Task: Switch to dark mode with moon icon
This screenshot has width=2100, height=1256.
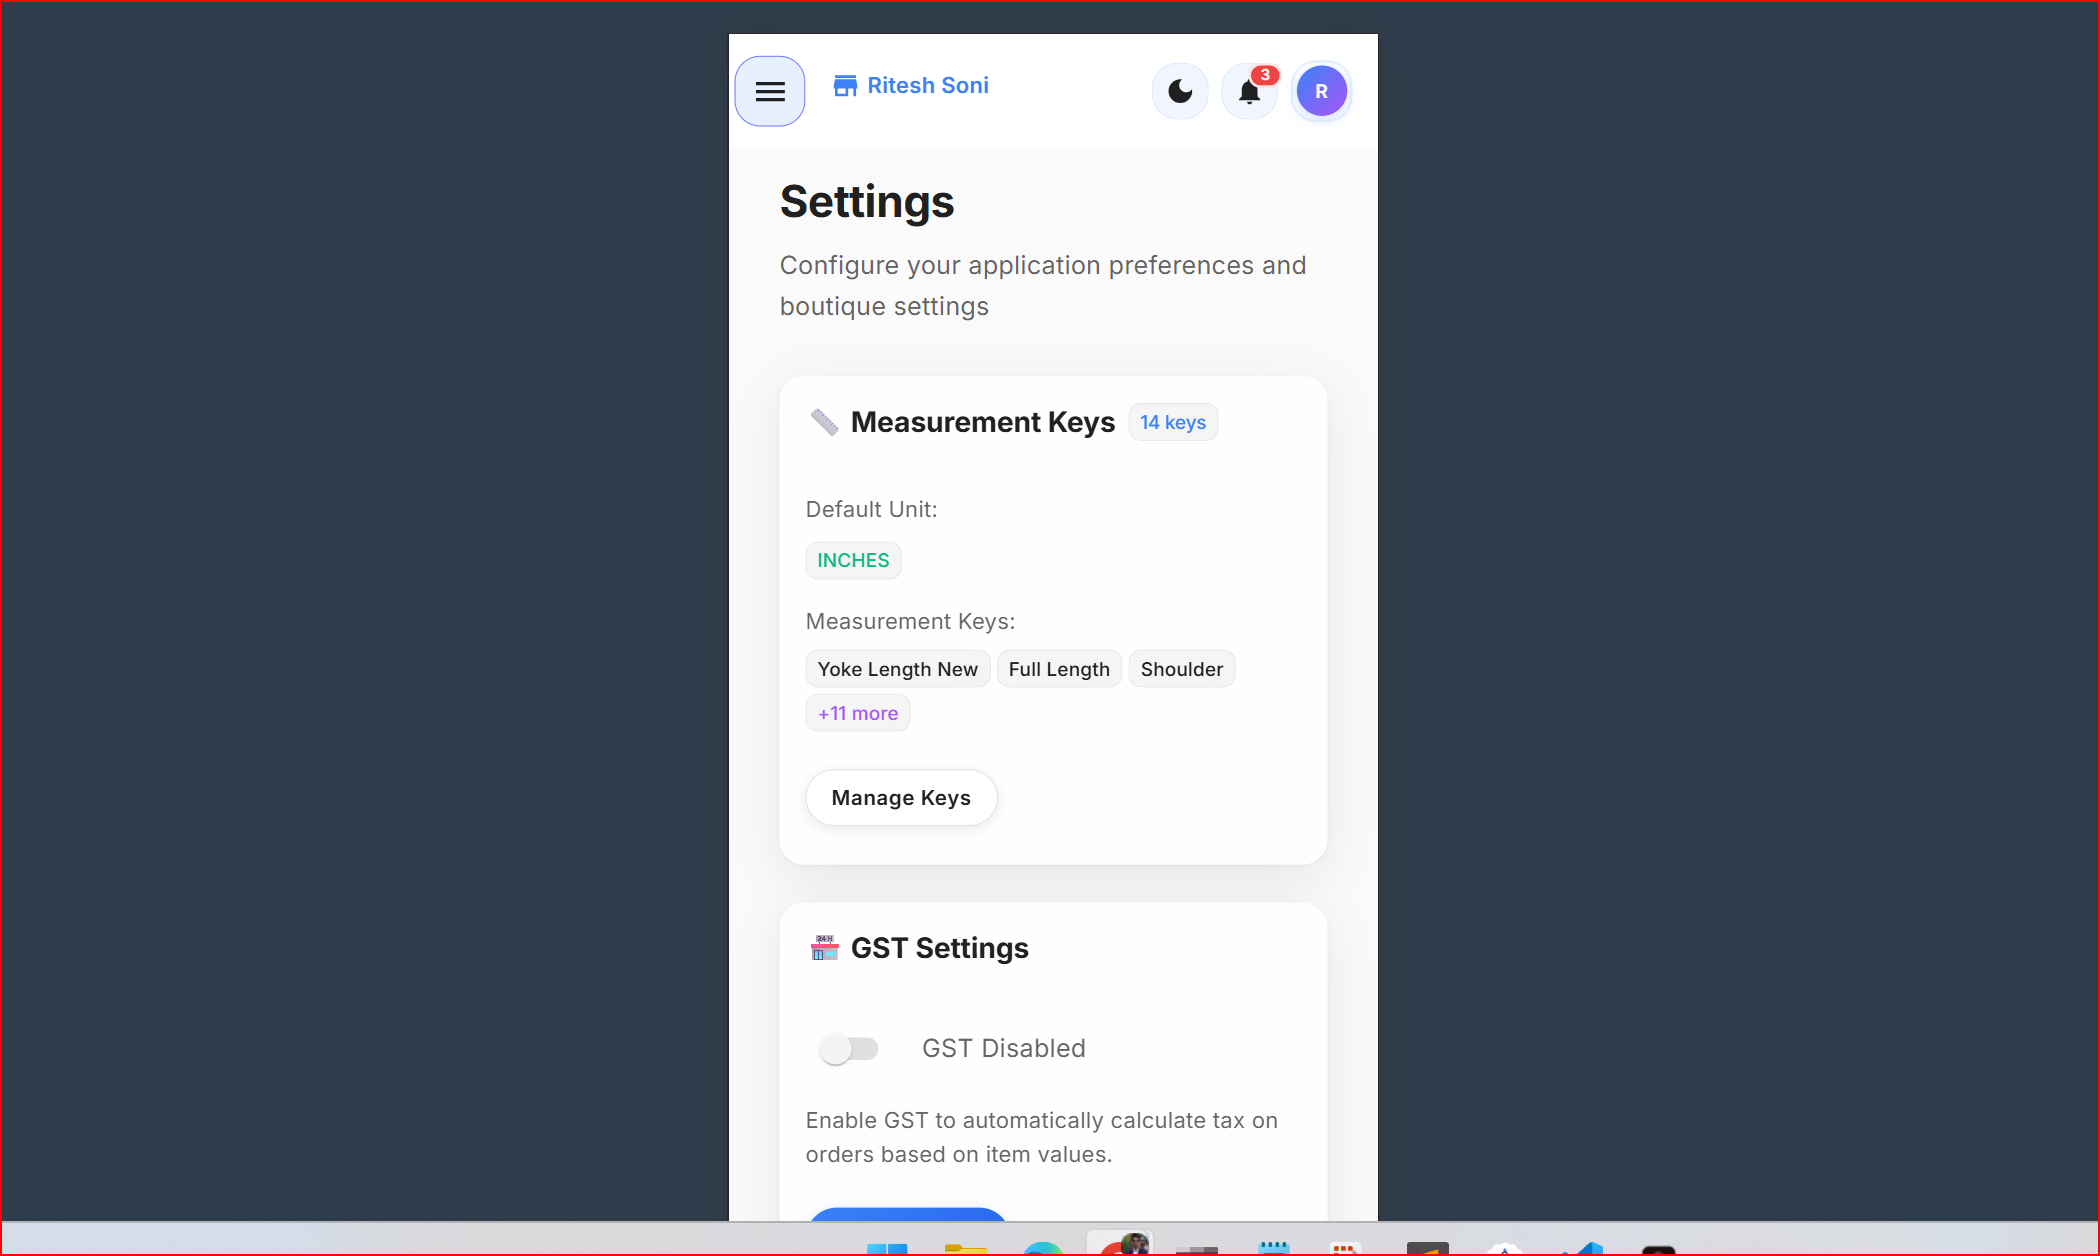Action: tap(1180, 91)
